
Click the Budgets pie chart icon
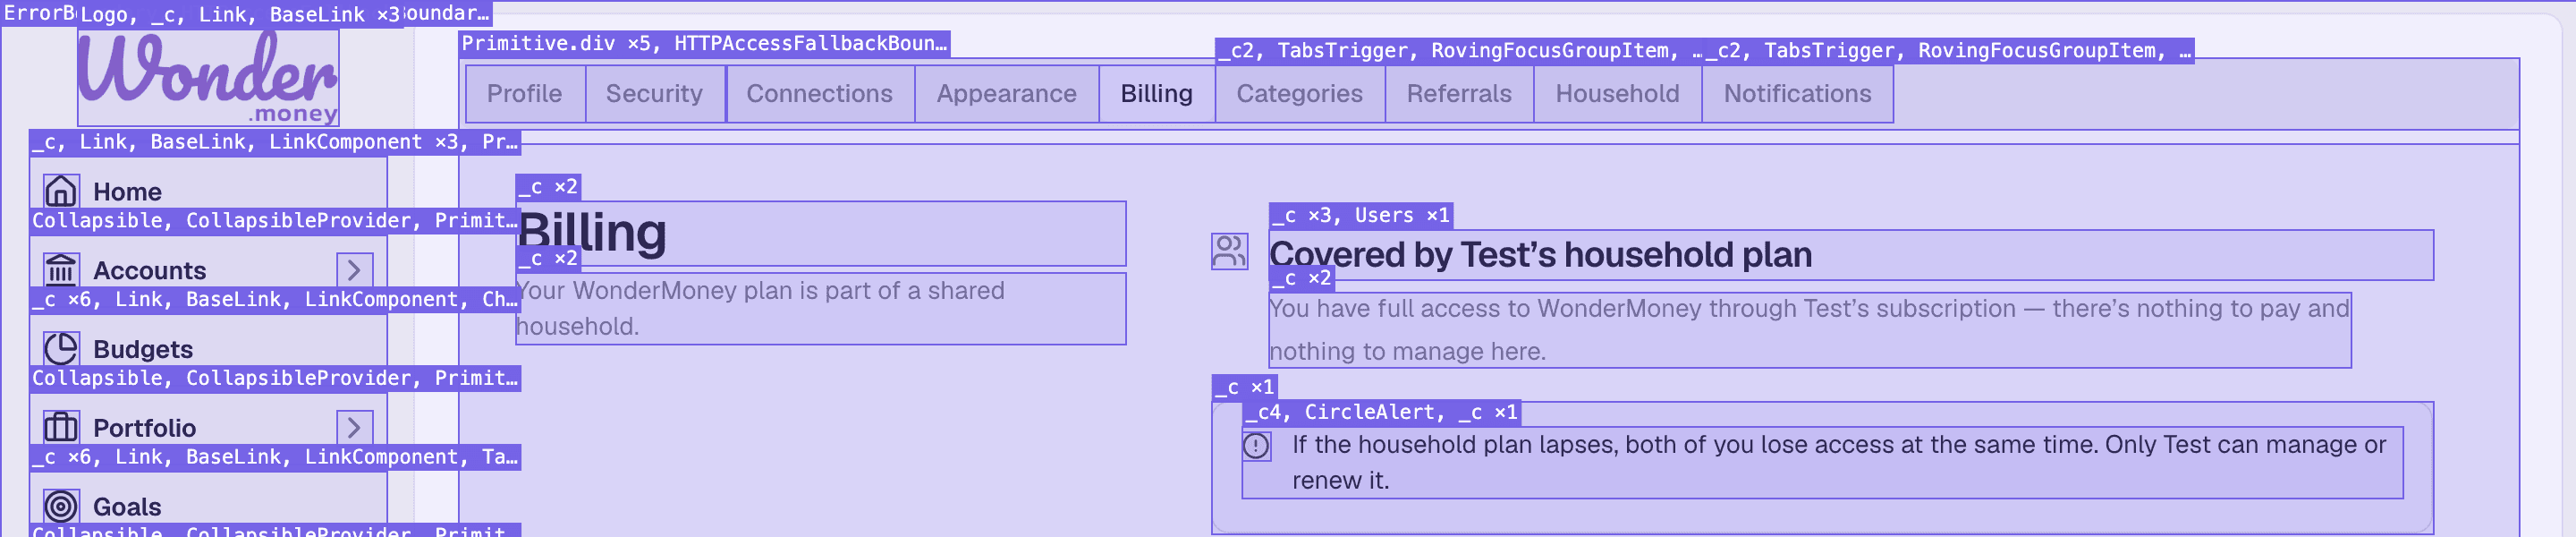(x=61, y=349)
